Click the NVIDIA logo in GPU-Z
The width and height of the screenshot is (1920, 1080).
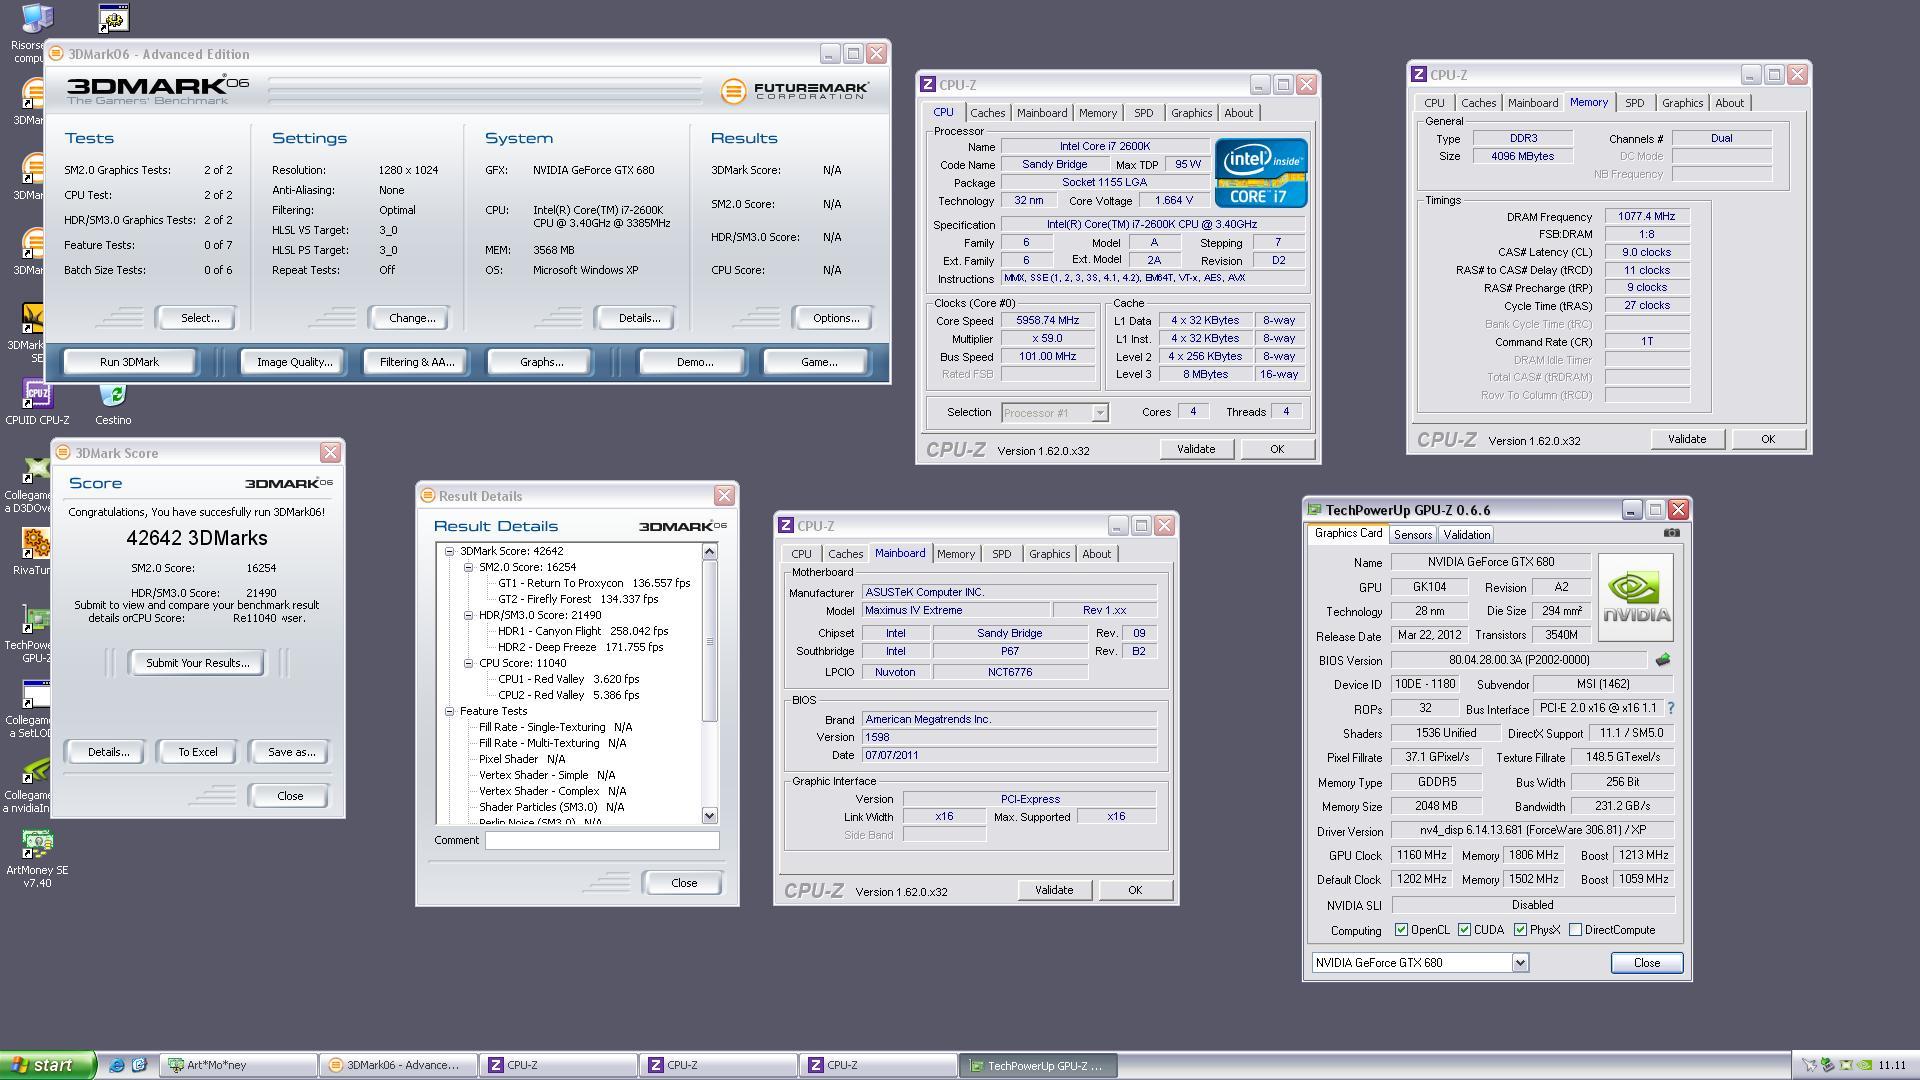pyautogui.click(x=1636, y=598)
